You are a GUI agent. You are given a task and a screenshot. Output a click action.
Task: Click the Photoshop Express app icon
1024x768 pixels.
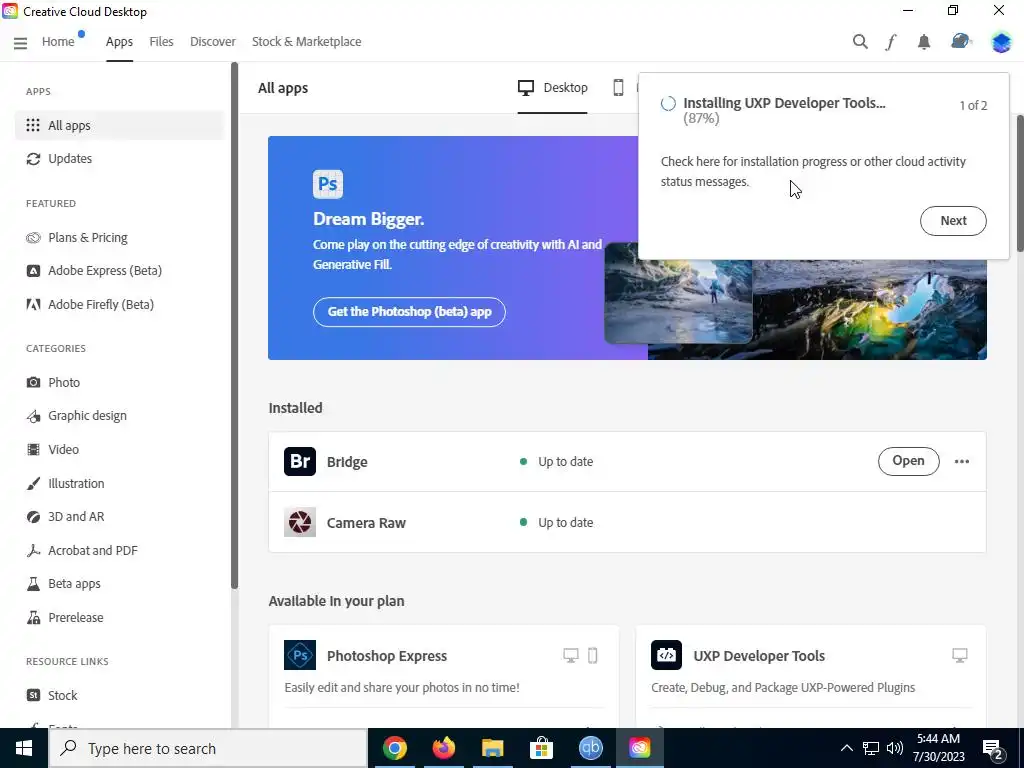pos(300,655)
